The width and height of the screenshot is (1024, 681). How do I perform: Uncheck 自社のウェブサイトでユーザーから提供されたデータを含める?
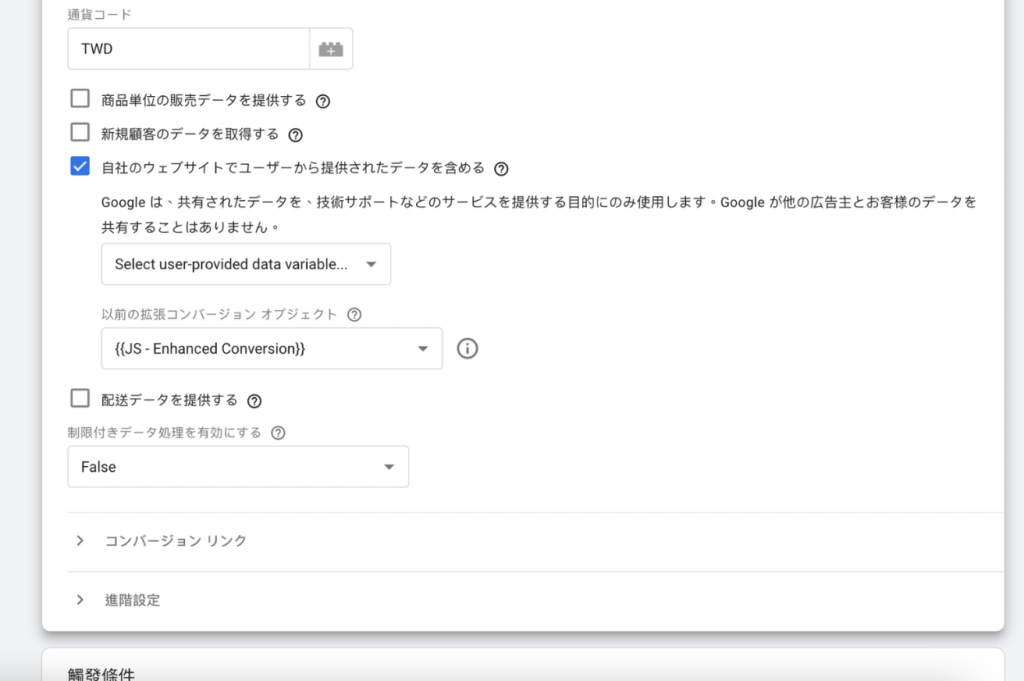click(80, 167)
